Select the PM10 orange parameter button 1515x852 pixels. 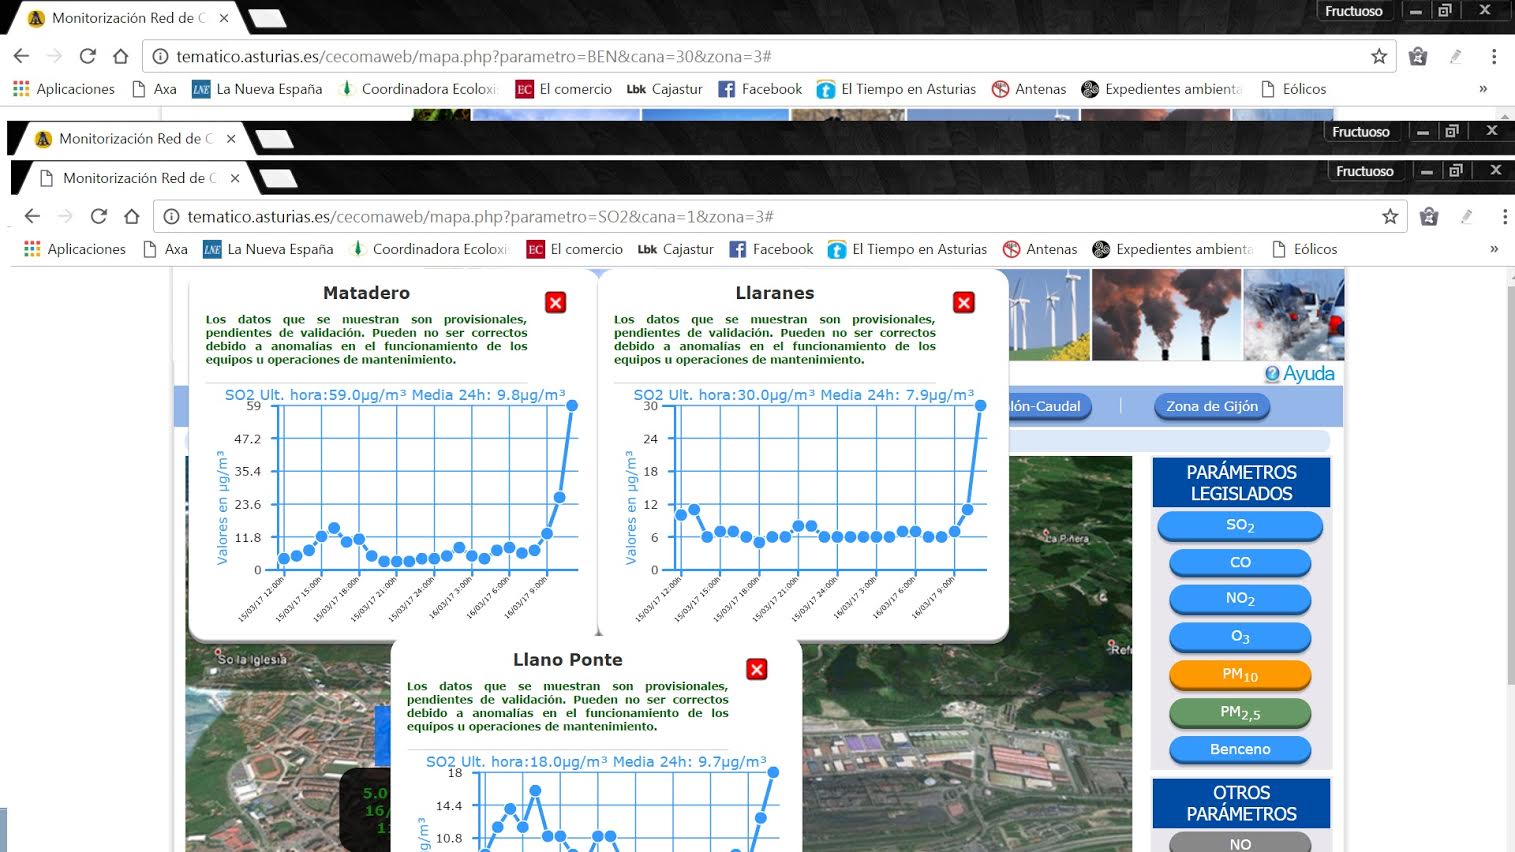pos(1240,675)
